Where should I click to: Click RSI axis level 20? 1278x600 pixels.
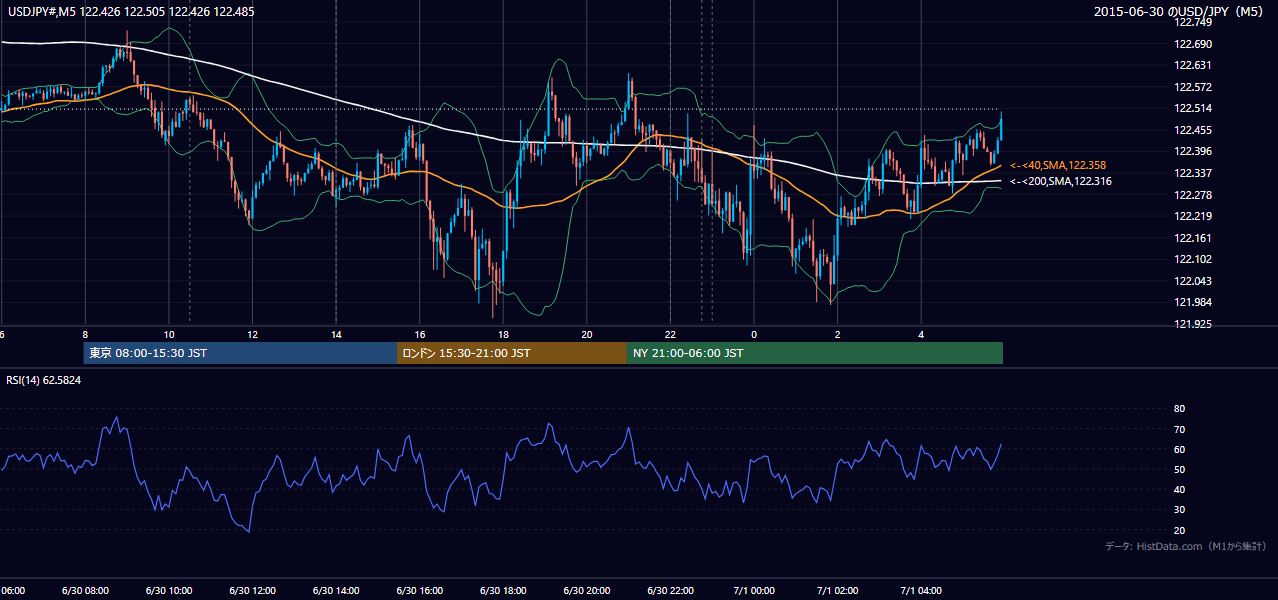[x=1179, y=530]
